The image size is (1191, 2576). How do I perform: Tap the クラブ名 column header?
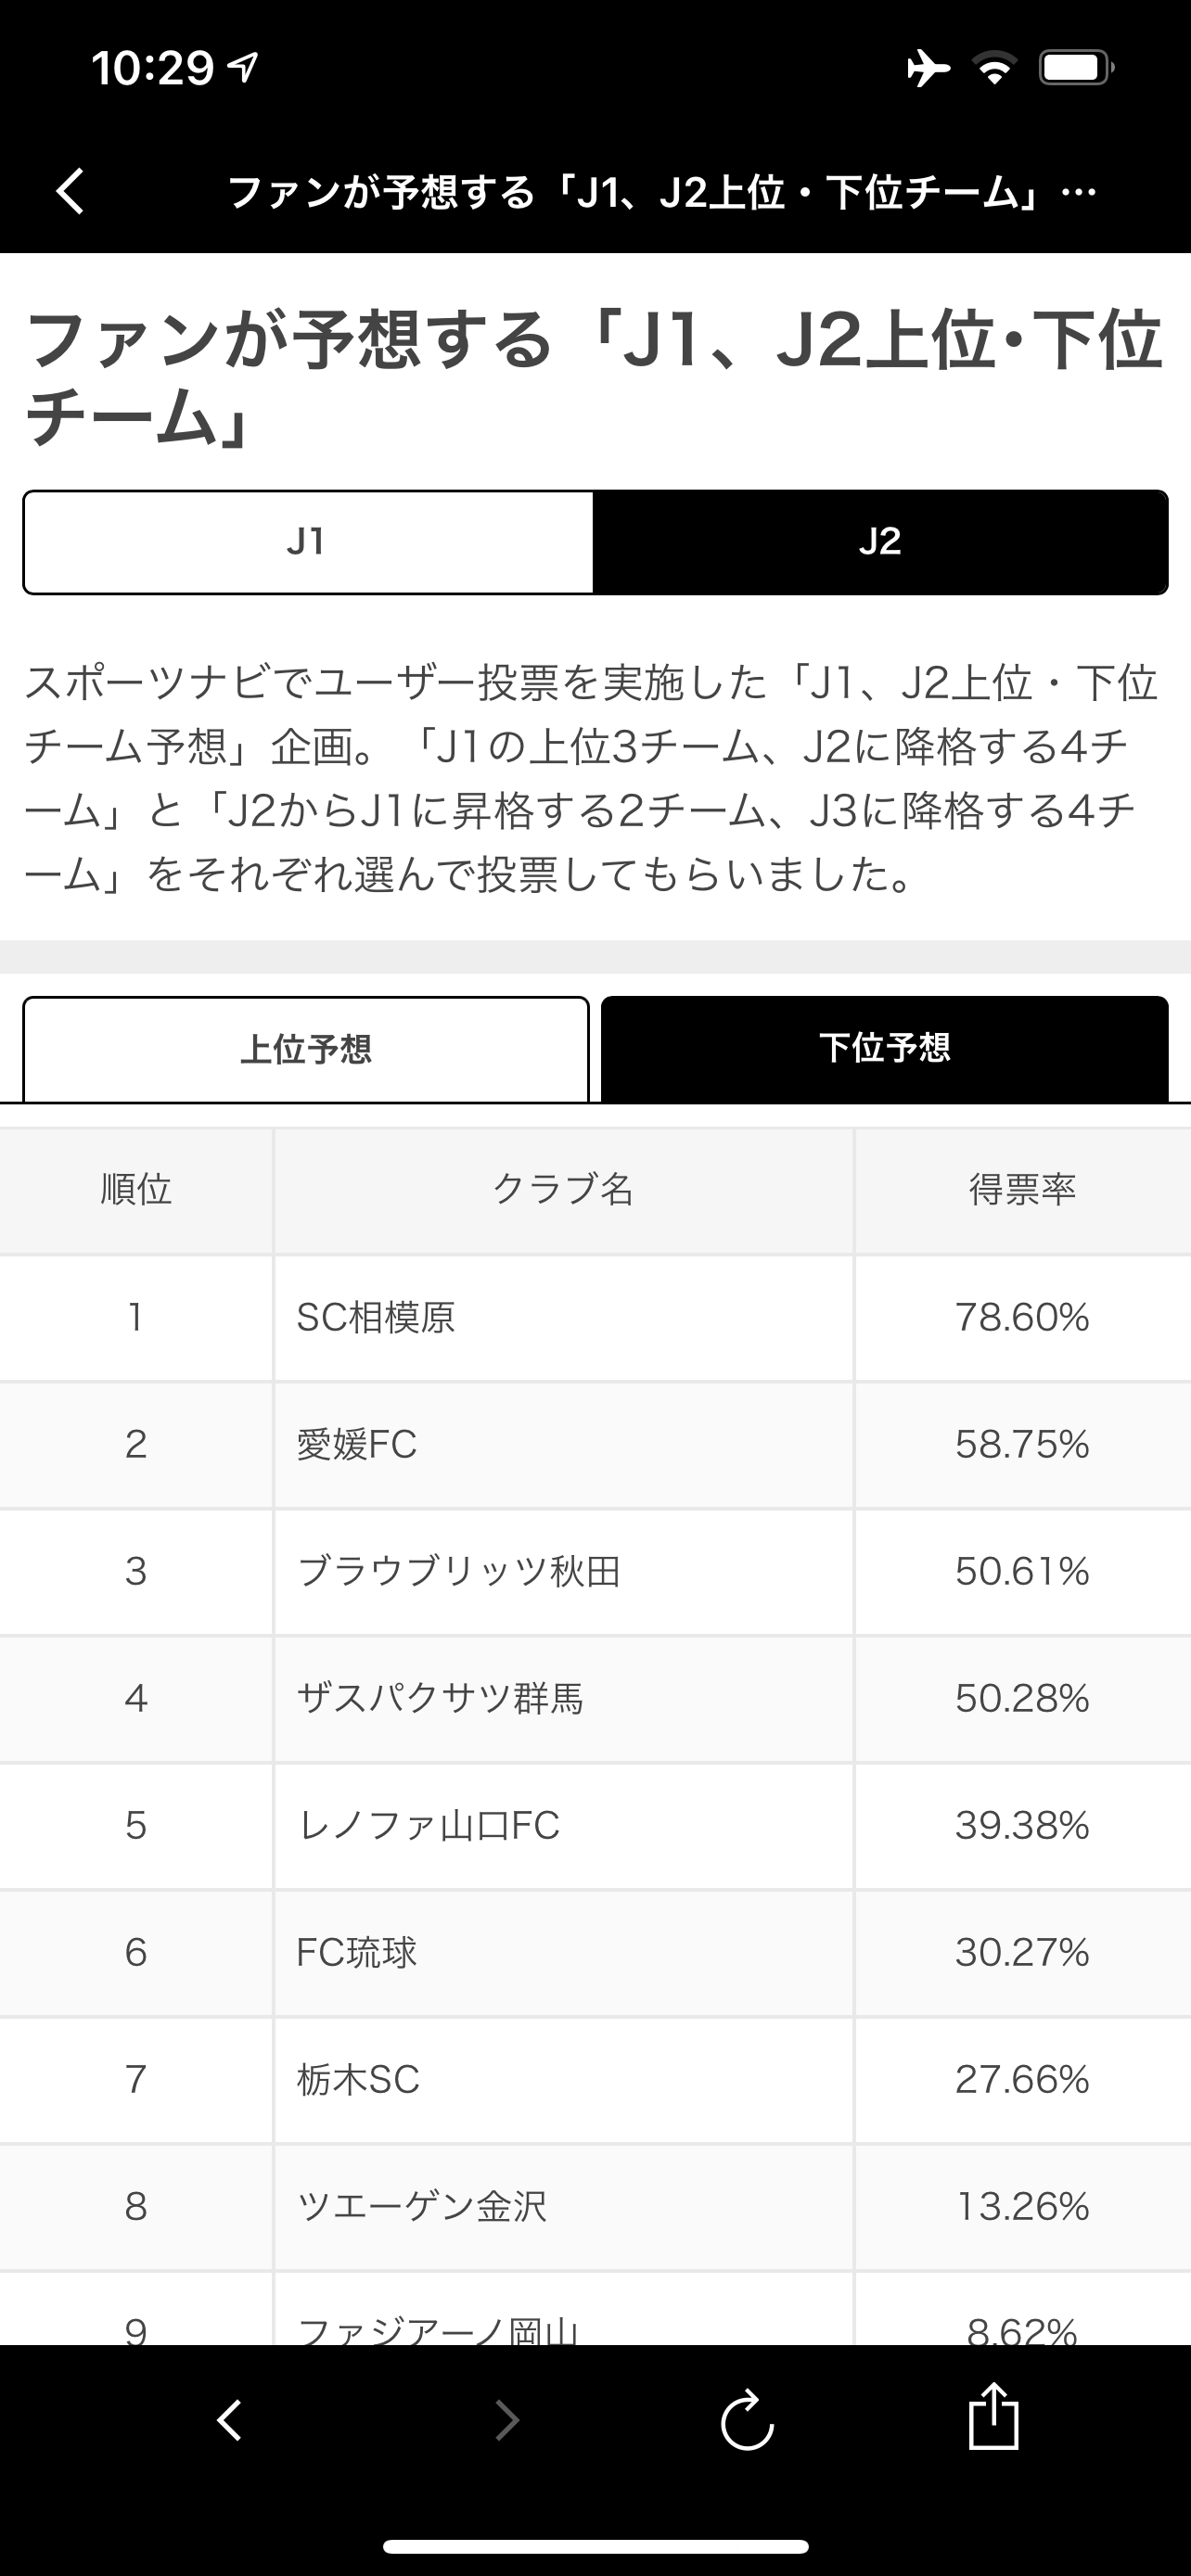(x=563, y=1190)
